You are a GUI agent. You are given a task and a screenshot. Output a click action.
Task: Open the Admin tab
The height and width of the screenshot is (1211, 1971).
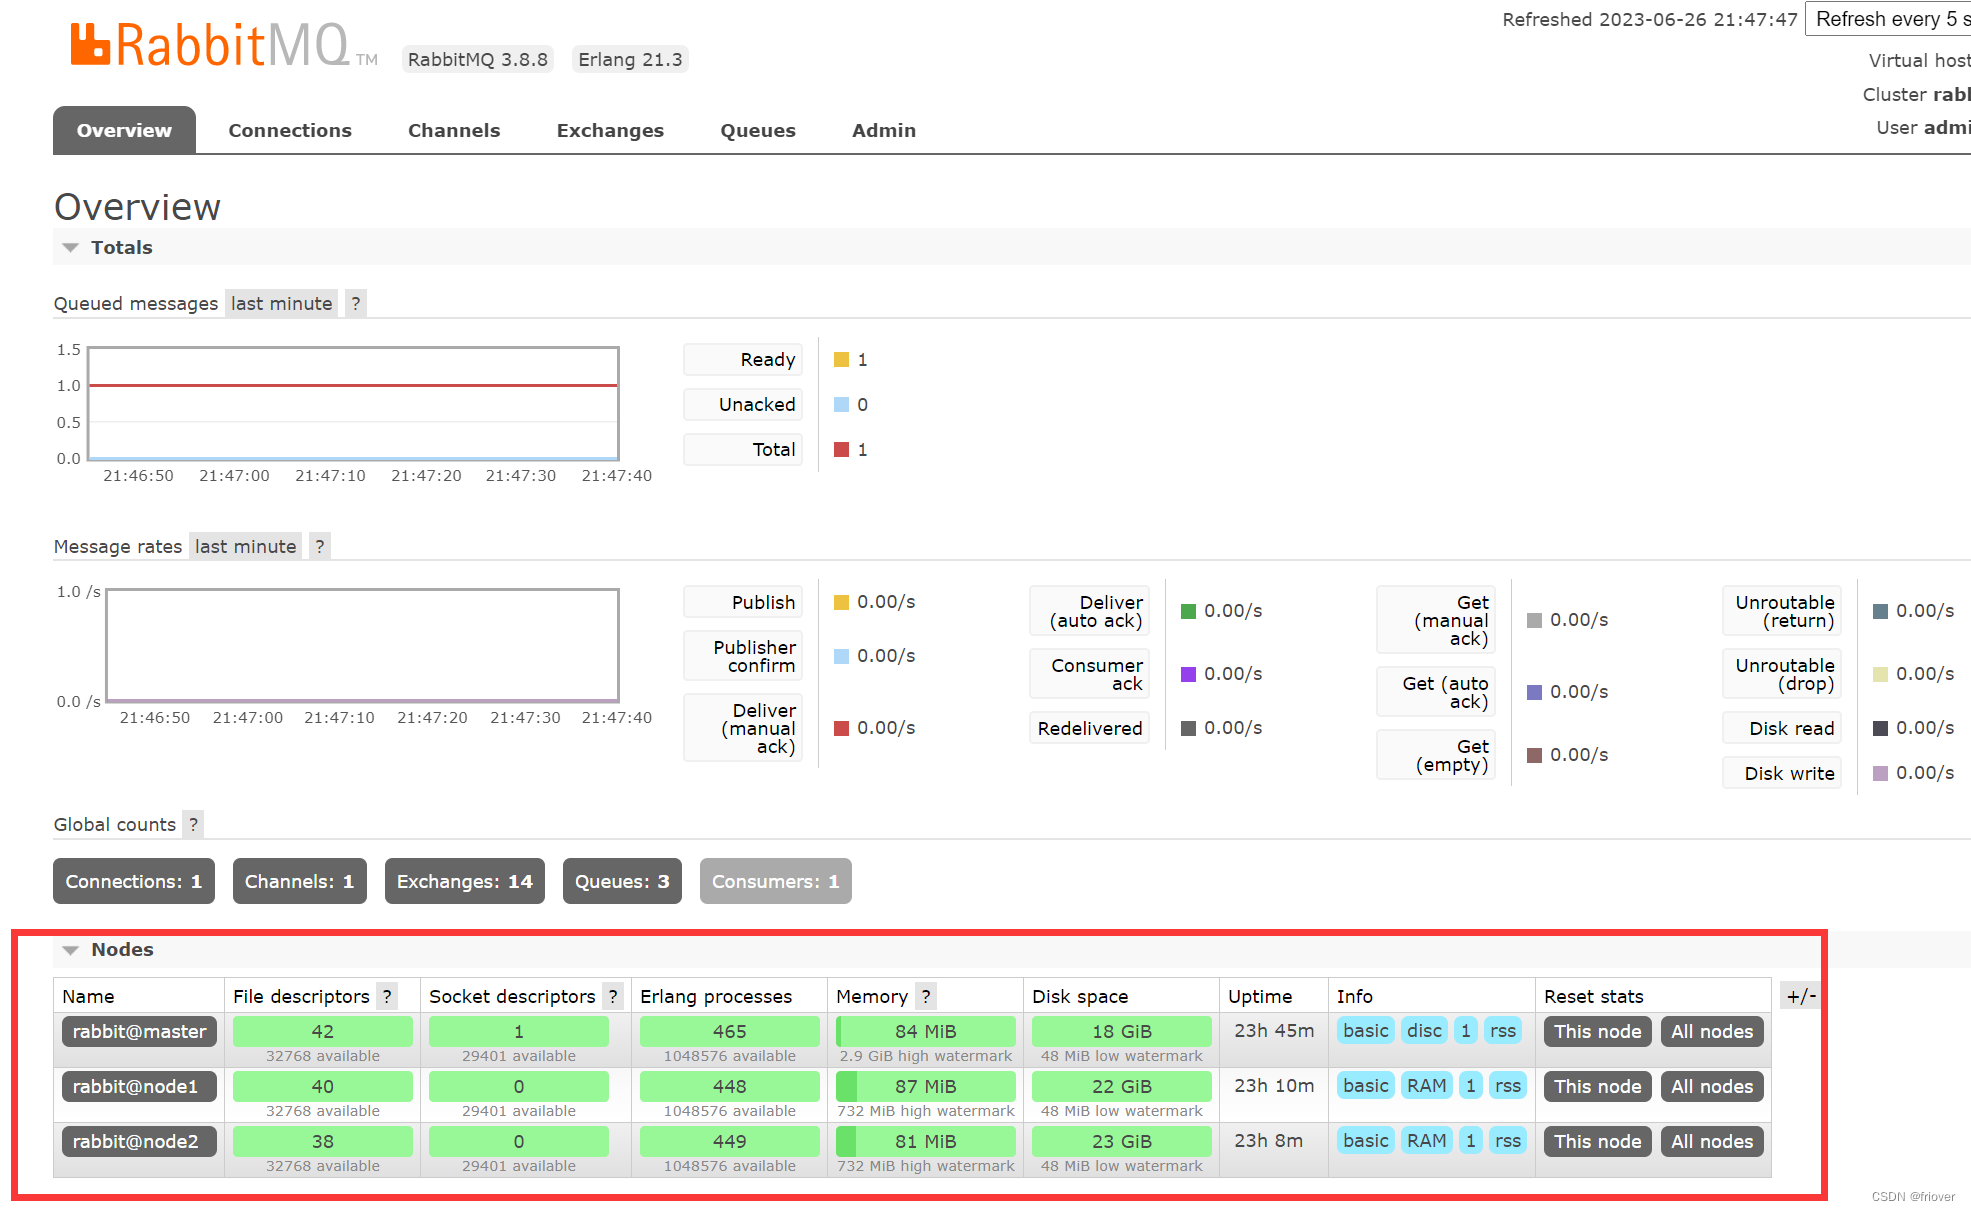[x=884, y=130]
